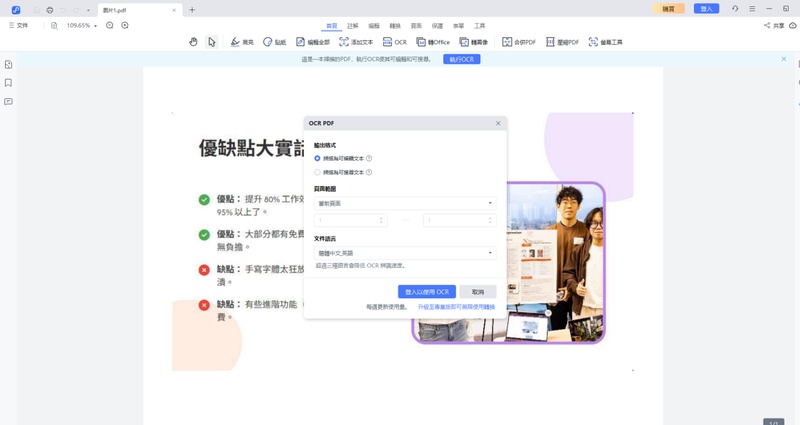The width and height of the screenshot is (800, 425).
Task: Switch to the 編輯 edit tab
Action: point(374,26)
